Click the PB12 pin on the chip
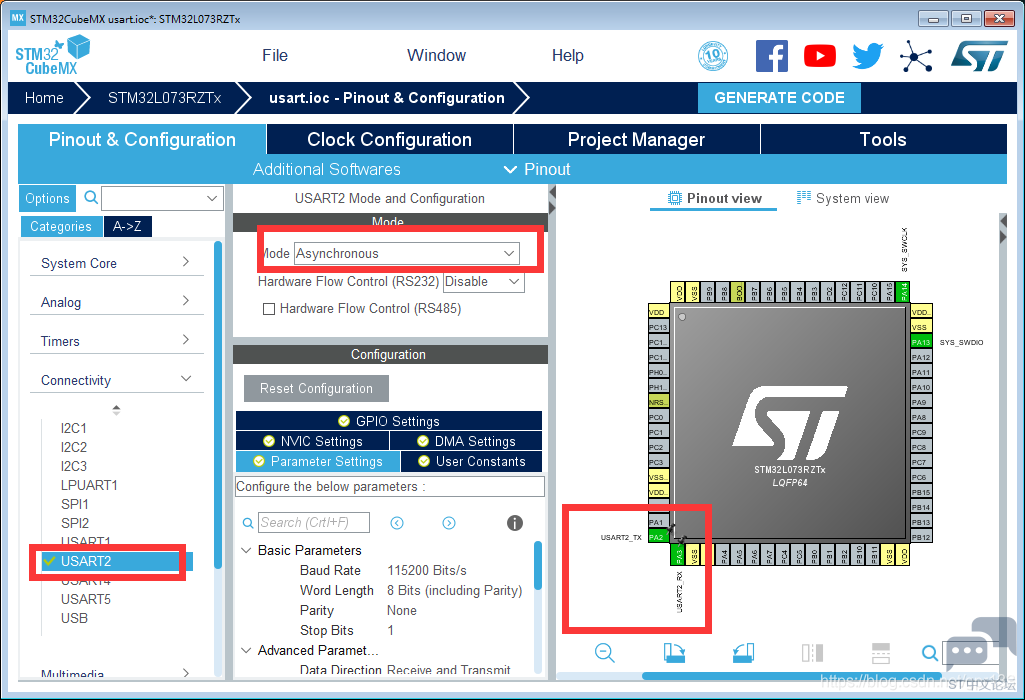 point(921,537)
